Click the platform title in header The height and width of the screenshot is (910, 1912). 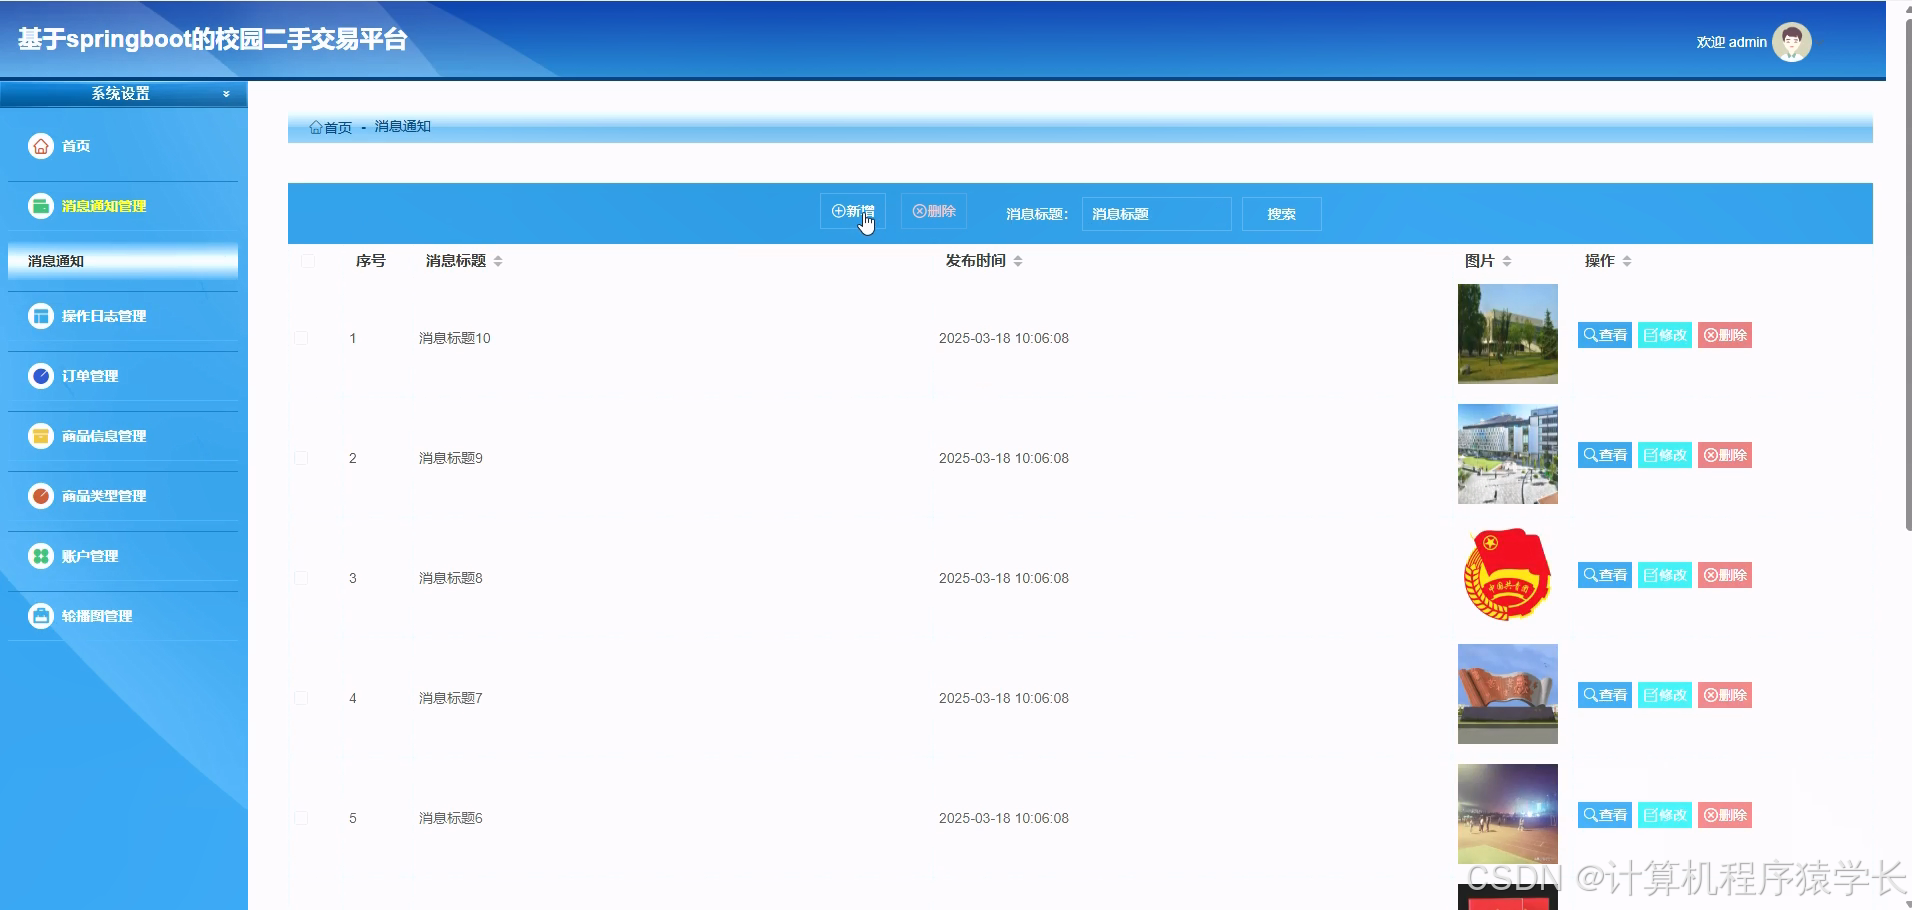[x=212, y=39]
